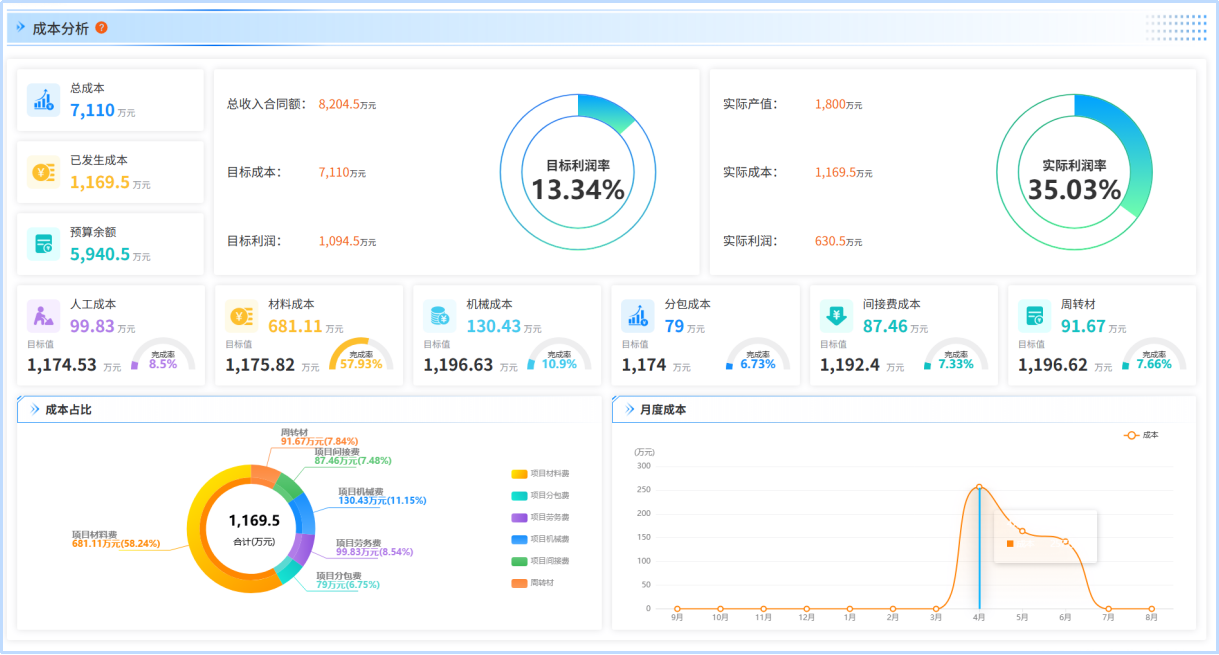
Task: Click the 预算余额 card icon
Action: pos(43,244)
